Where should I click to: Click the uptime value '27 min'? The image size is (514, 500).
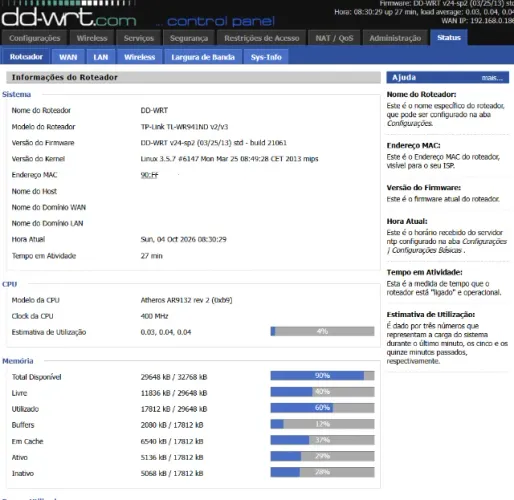[151, 256]
